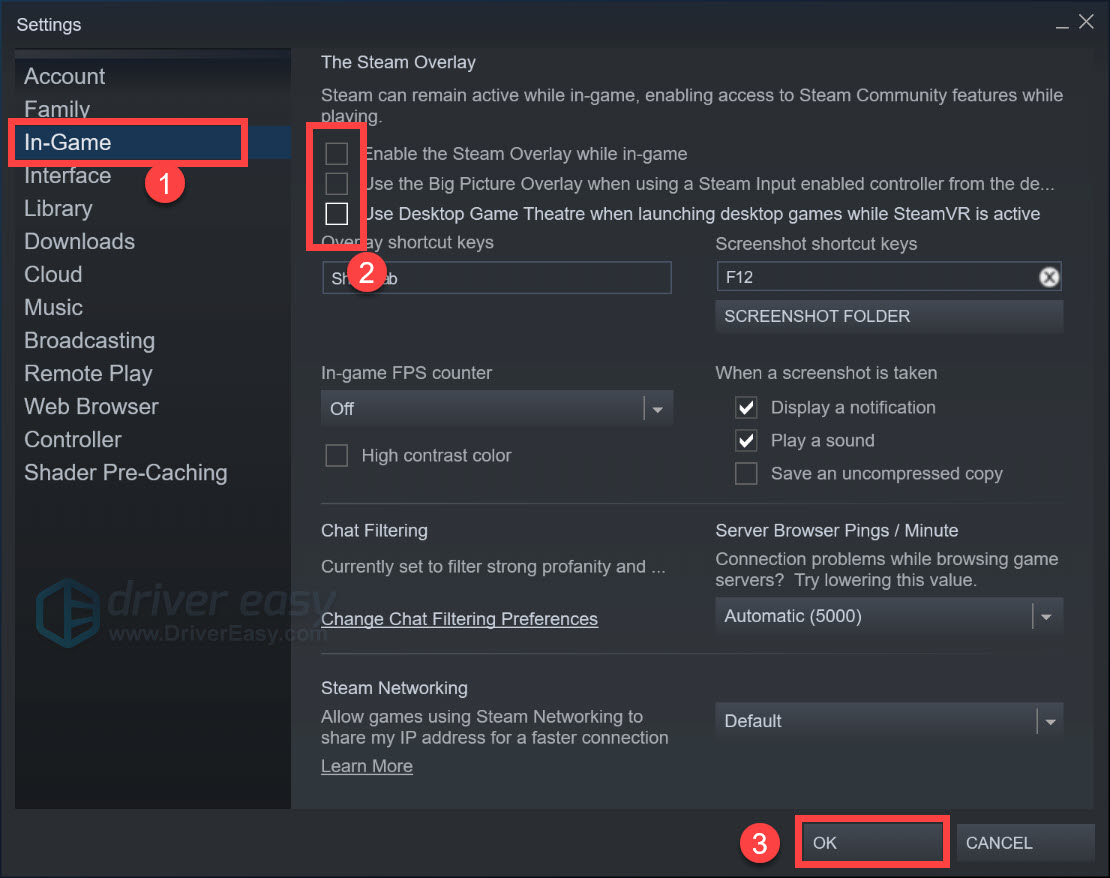Toggle Use Desktop Game Theatre checkbox
The image size is (1110, 878).
pyautogui.click(x=336, y=213)
